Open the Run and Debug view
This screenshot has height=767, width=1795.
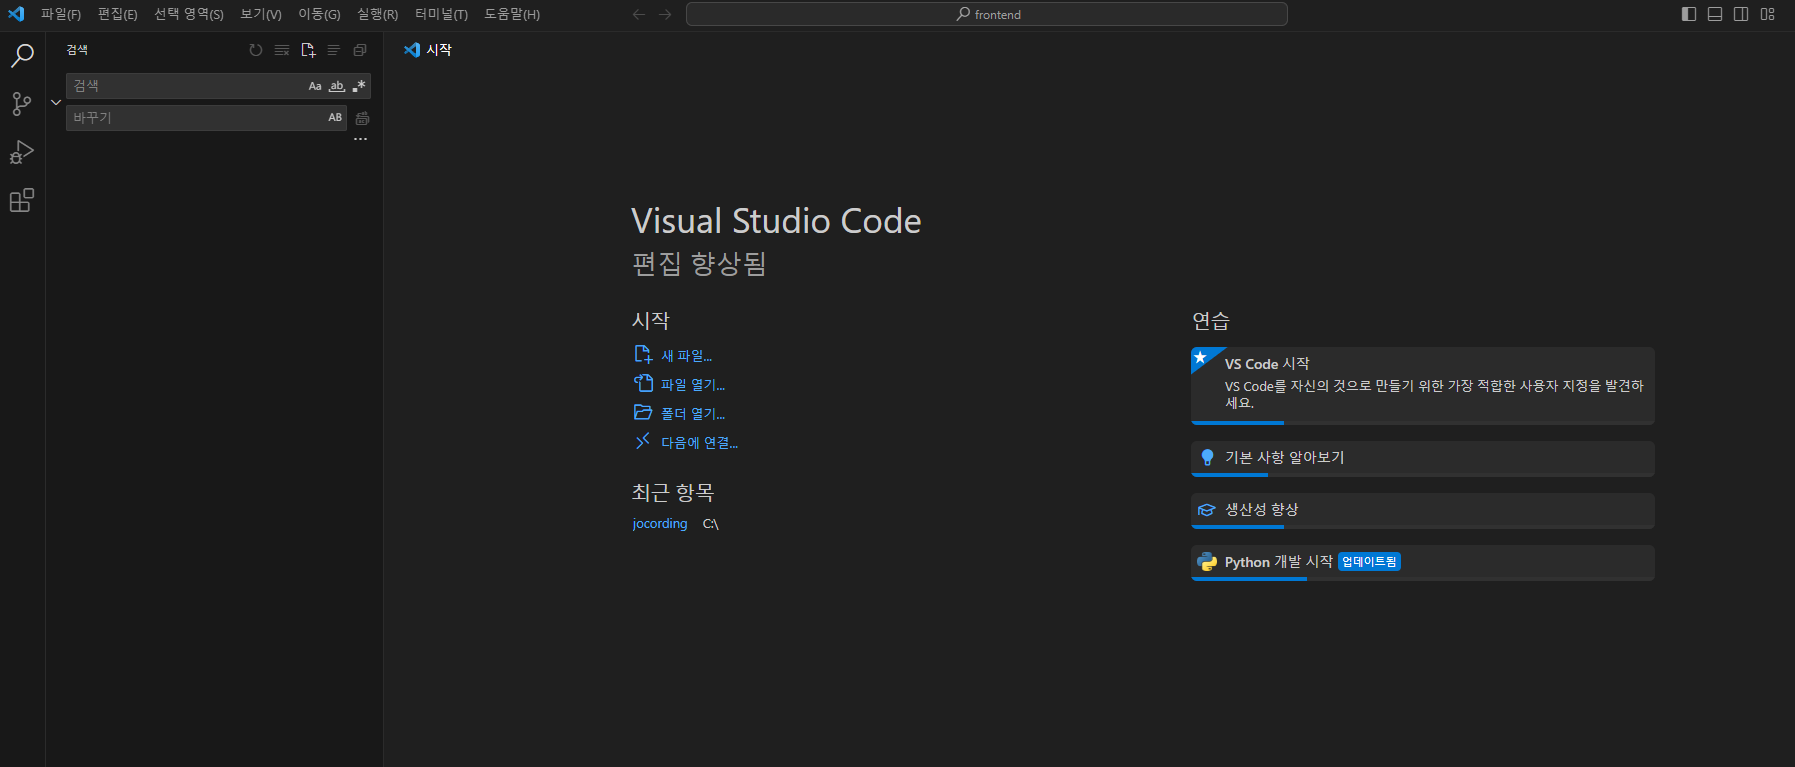pos(22,152)
